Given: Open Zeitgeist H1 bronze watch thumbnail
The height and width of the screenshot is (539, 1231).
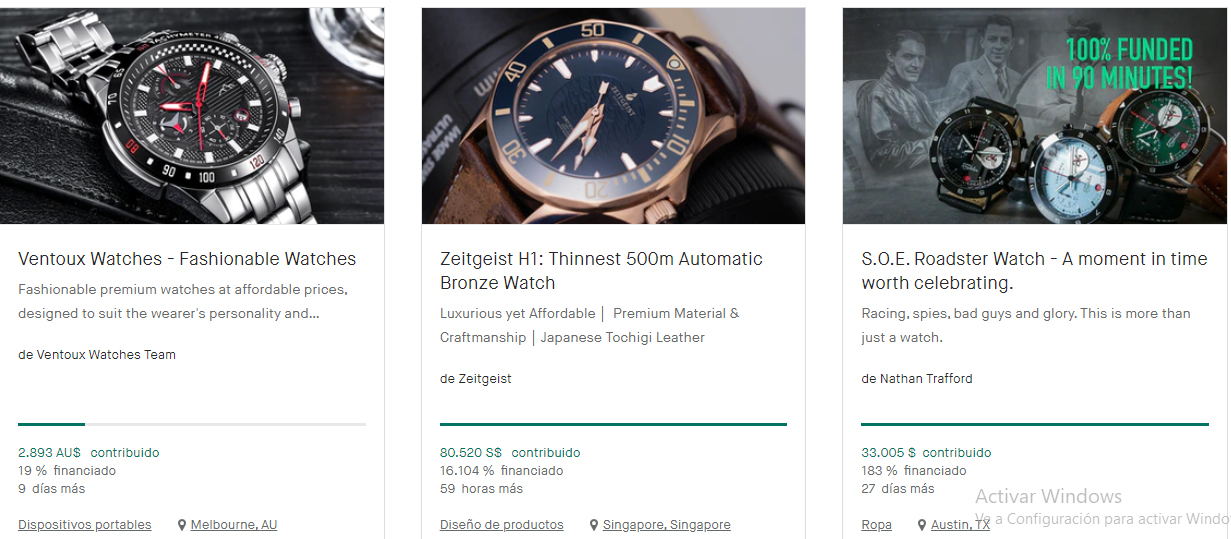Looking at the screenshot, I should pyautogui.click(x=613, y=116).
